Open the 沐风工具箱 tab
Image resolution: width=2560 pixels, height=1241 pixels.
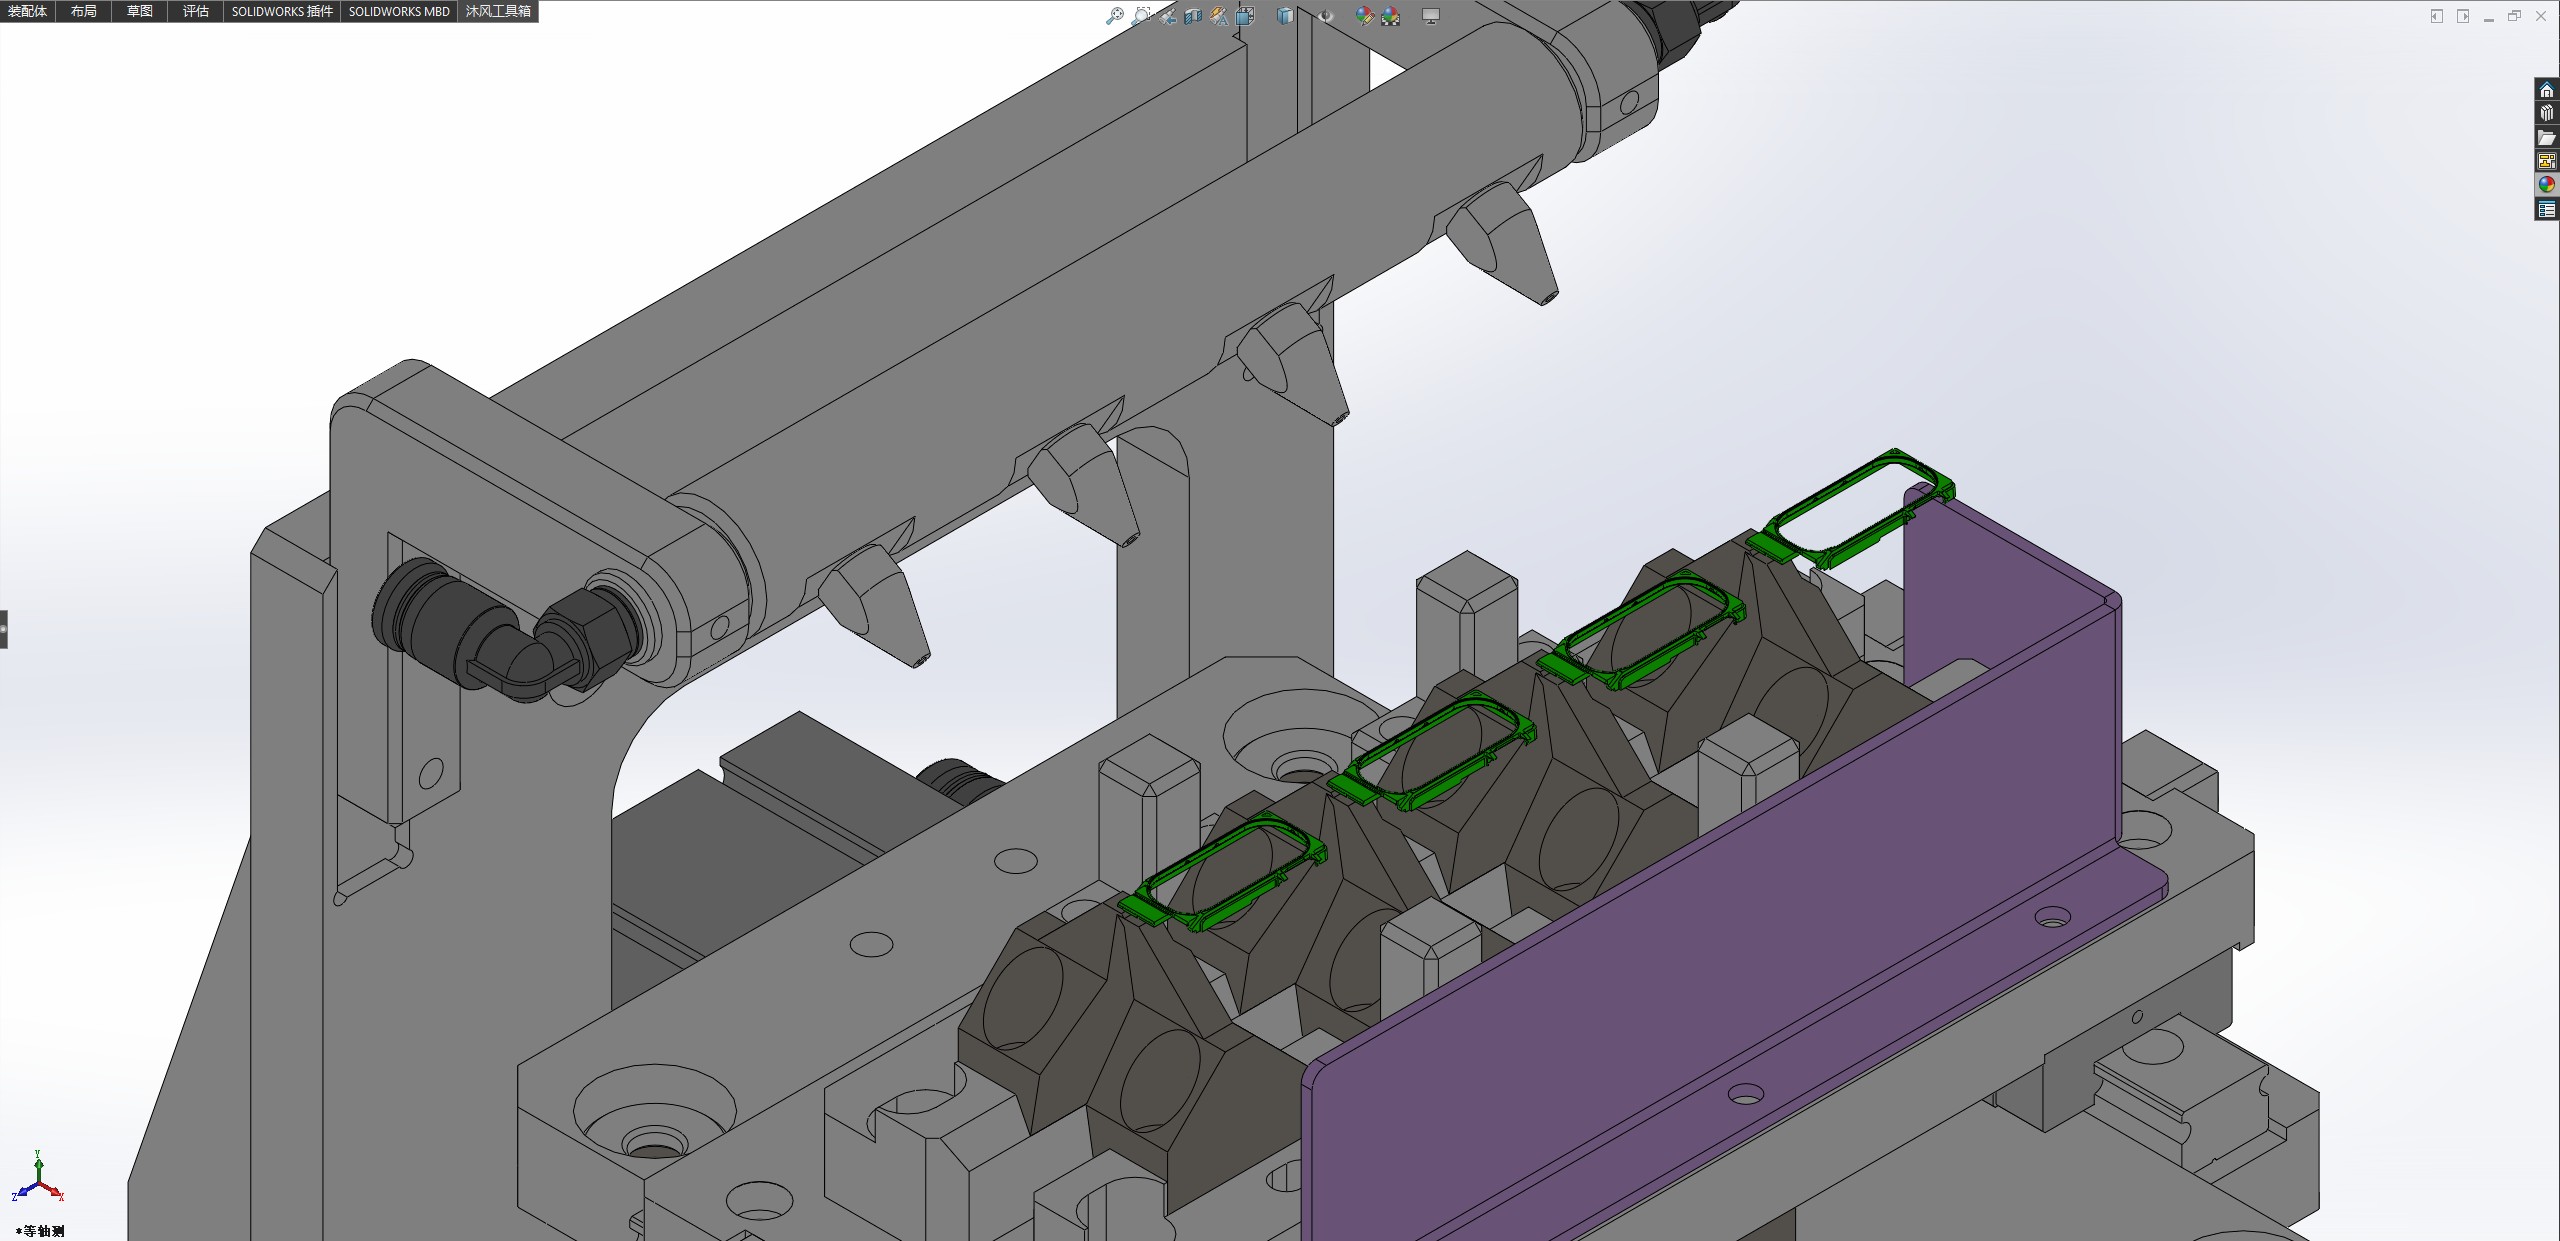click(498, 11)
